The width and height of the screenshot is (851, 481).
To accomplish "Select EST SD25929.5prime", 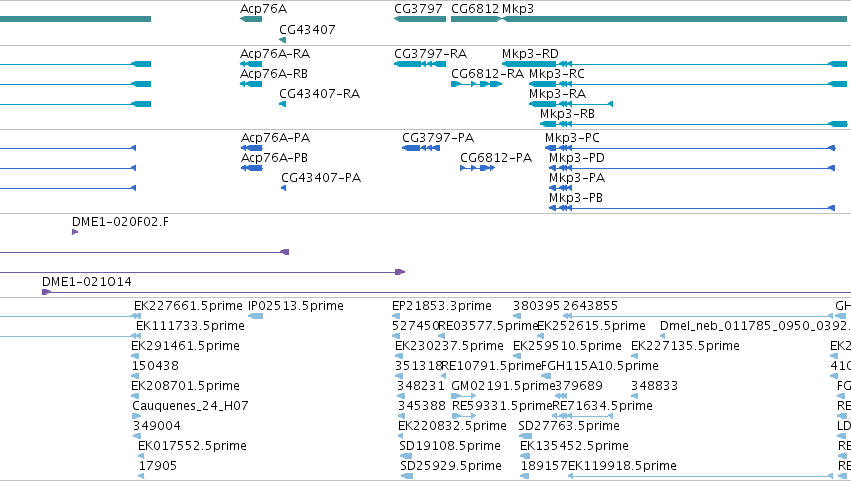I will (407, 476).
